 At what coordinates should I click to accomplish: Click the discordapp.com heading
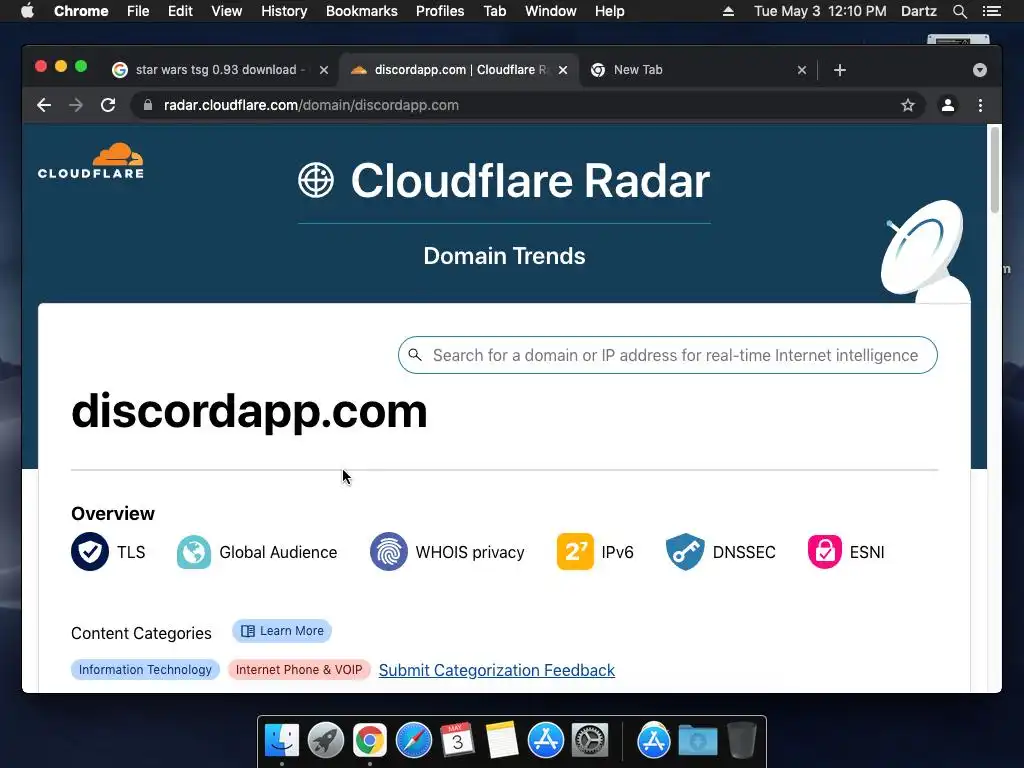click(249, 411)
